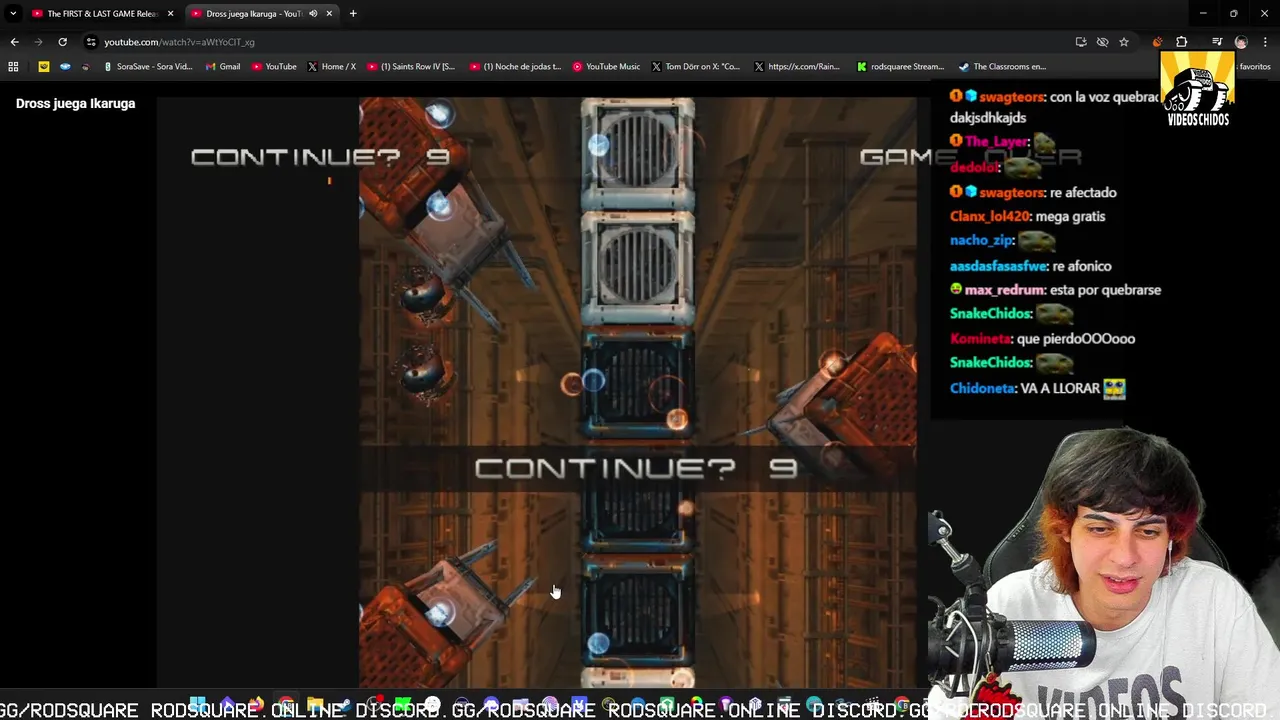Click the address bar URL field
This screenshot has width=1280, height=720.
point(580,42)
